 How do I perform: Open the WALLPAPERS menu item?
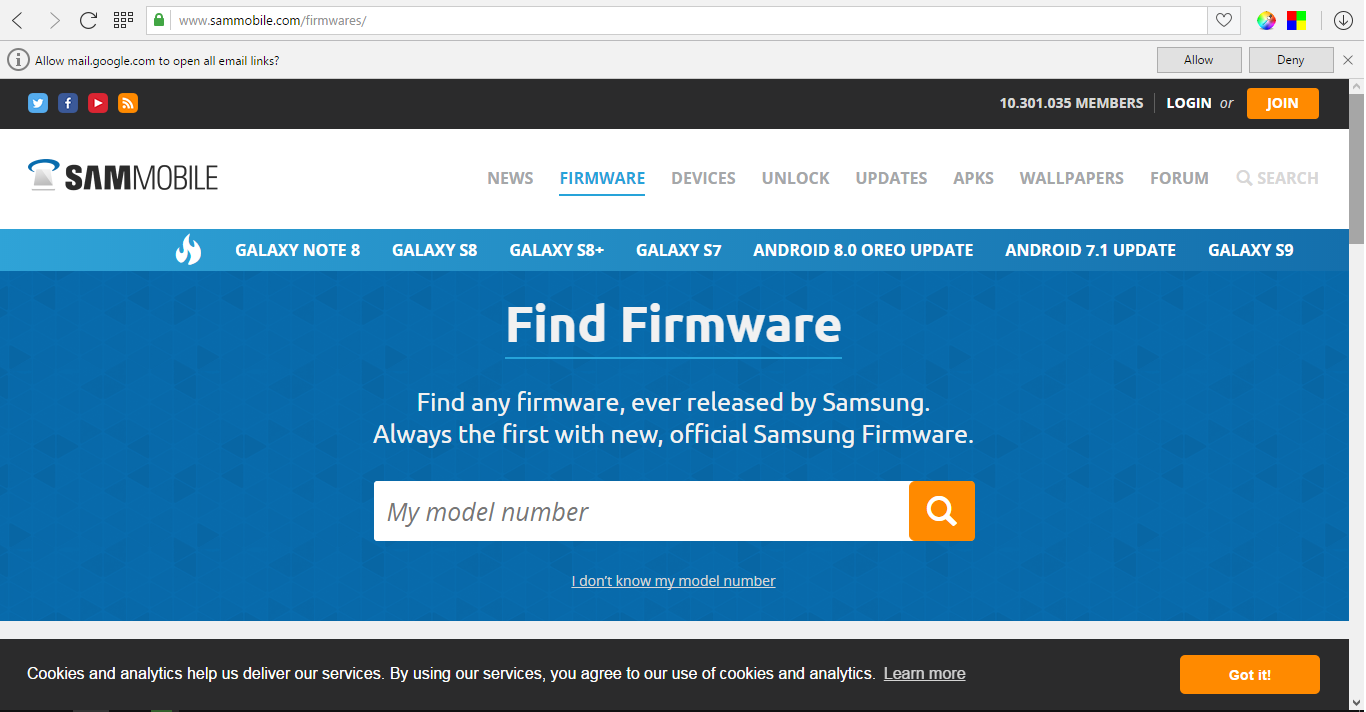pos(1071,178)
